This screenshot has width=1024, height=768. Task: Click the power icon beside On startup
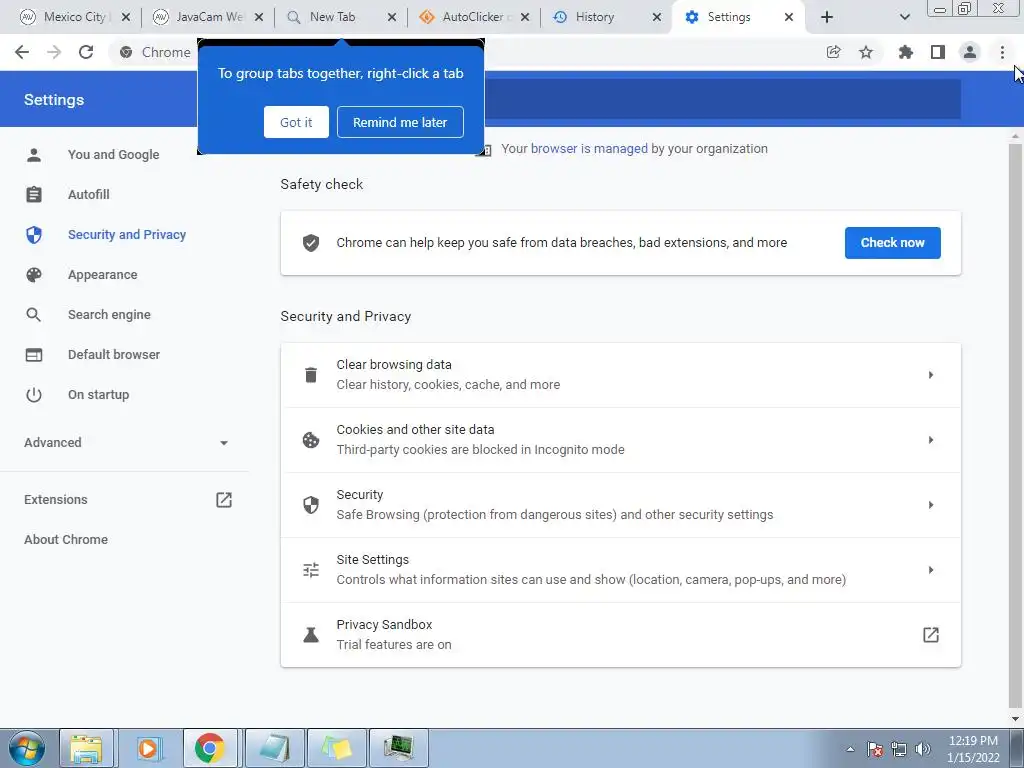[34, 394]
